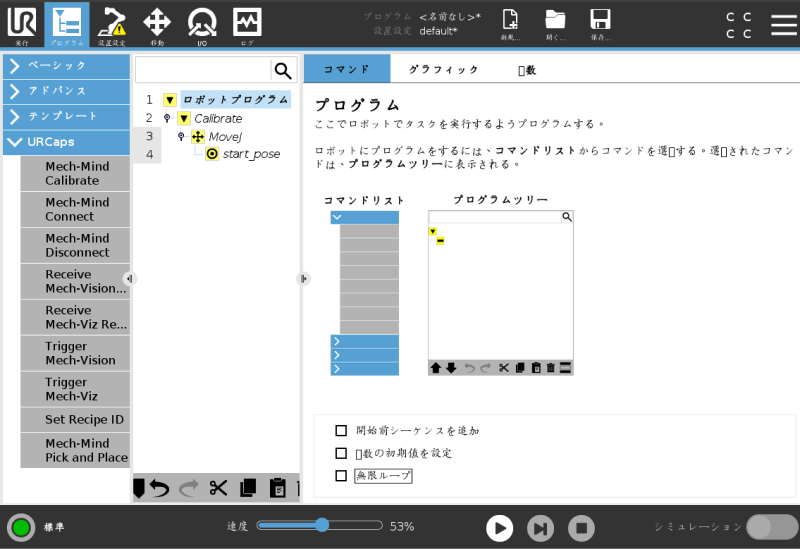The height and width of the screenshot is (549, 800).
Task: Expand the ベーシック command category
Action: 66,66
